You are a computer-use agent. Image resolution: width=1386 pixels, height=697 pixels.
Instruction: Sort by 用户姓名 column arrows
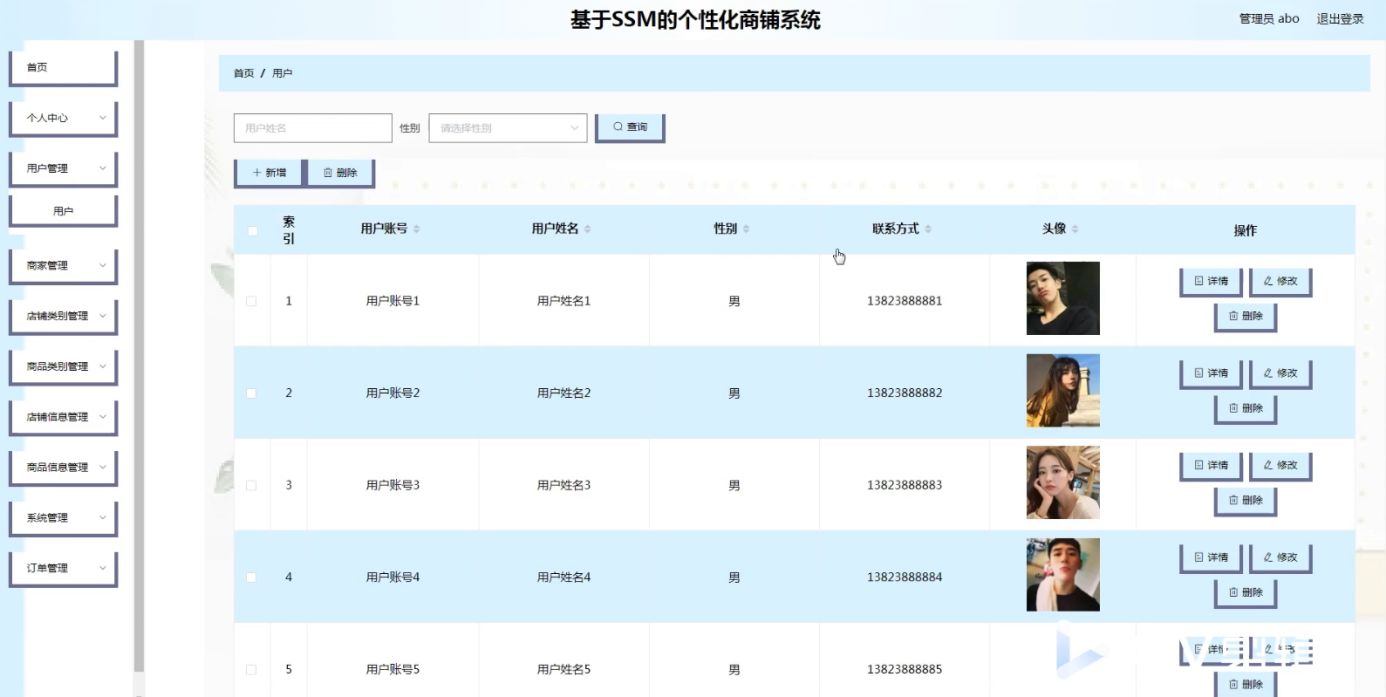click(x=588, y=229)
